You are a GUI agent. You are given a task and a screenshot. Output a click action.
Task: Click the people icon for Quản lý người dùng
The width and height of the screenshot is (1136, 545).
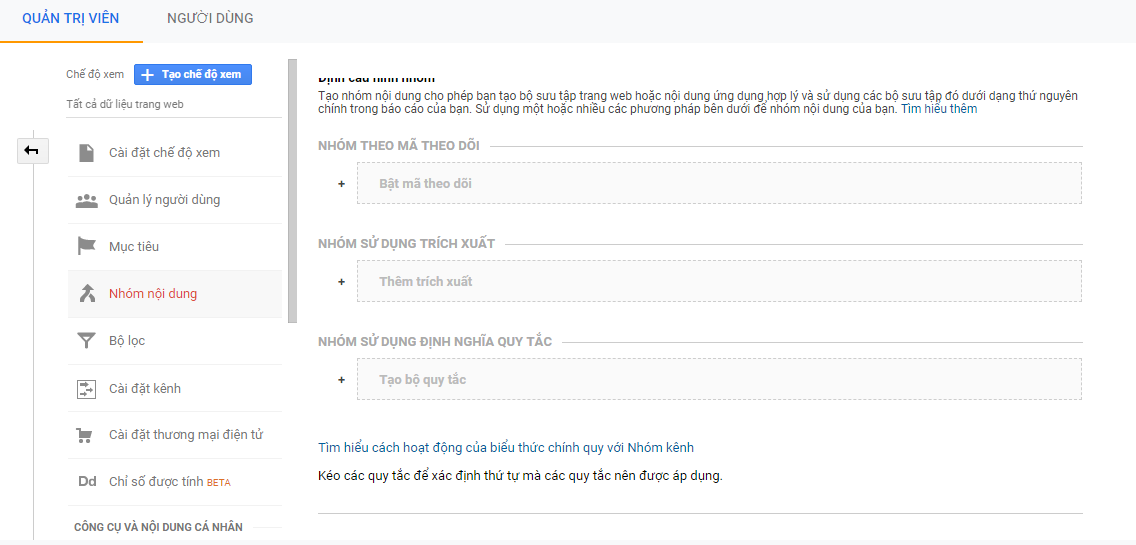[86, 200]
